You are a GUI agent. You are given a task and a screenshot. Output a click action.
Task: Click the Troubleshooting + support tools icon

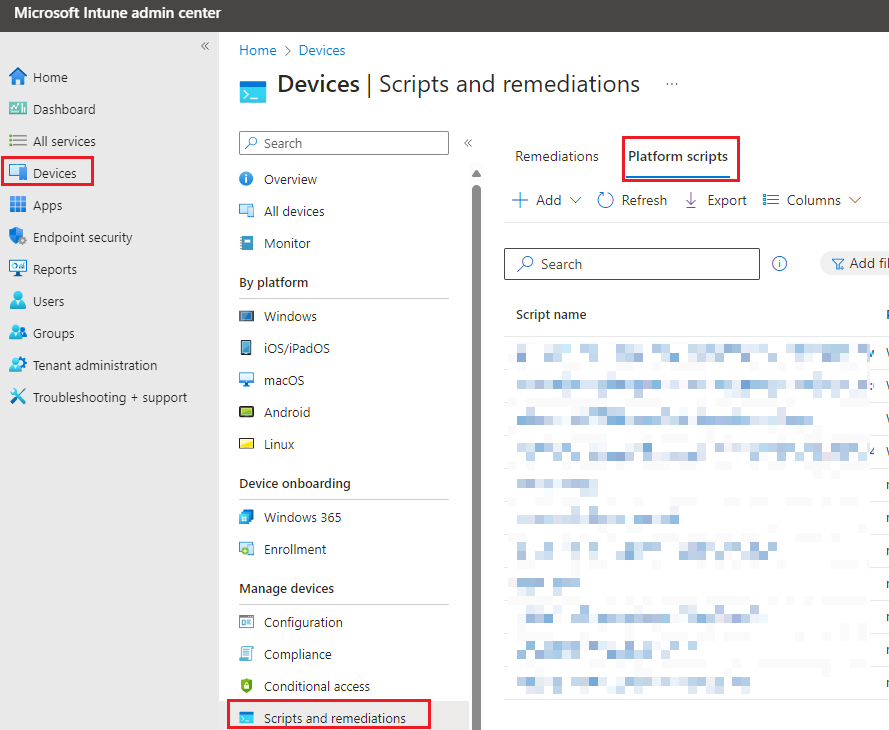(x=18, y=397)
